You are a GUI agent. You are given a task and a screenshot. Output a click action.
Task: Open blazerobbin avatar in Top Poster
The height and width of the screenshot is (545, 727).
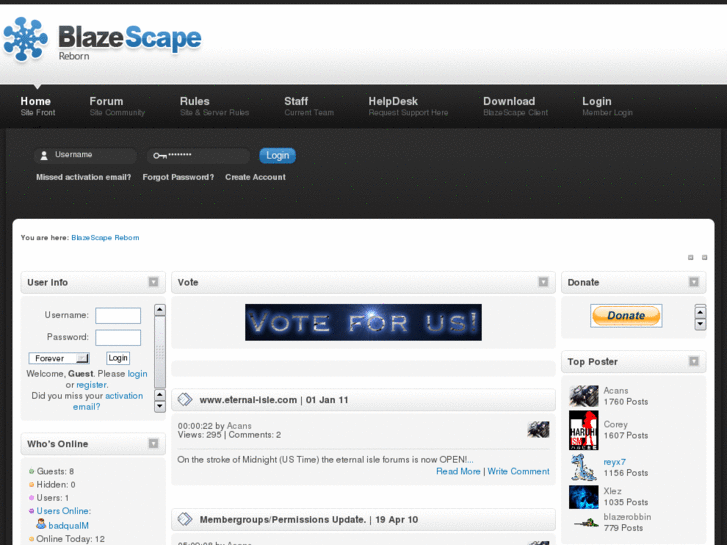(x=586, y=523)
